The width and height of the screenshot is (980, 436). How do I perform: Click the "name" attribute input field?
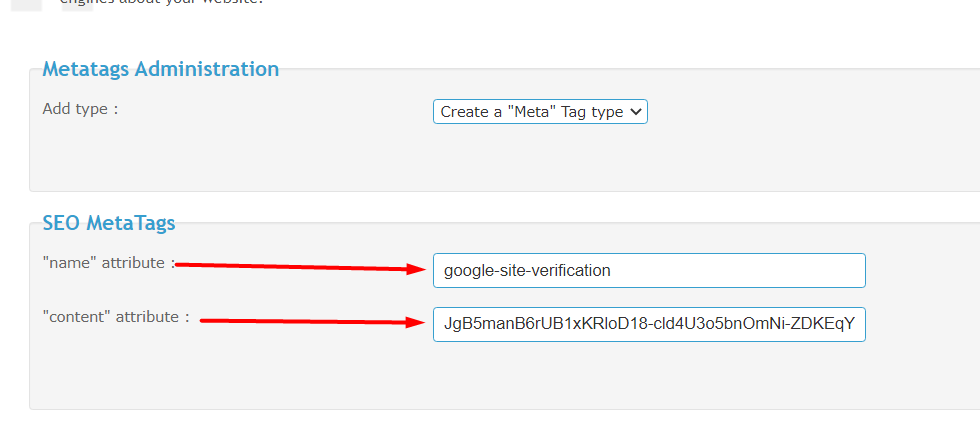point(649,270)
